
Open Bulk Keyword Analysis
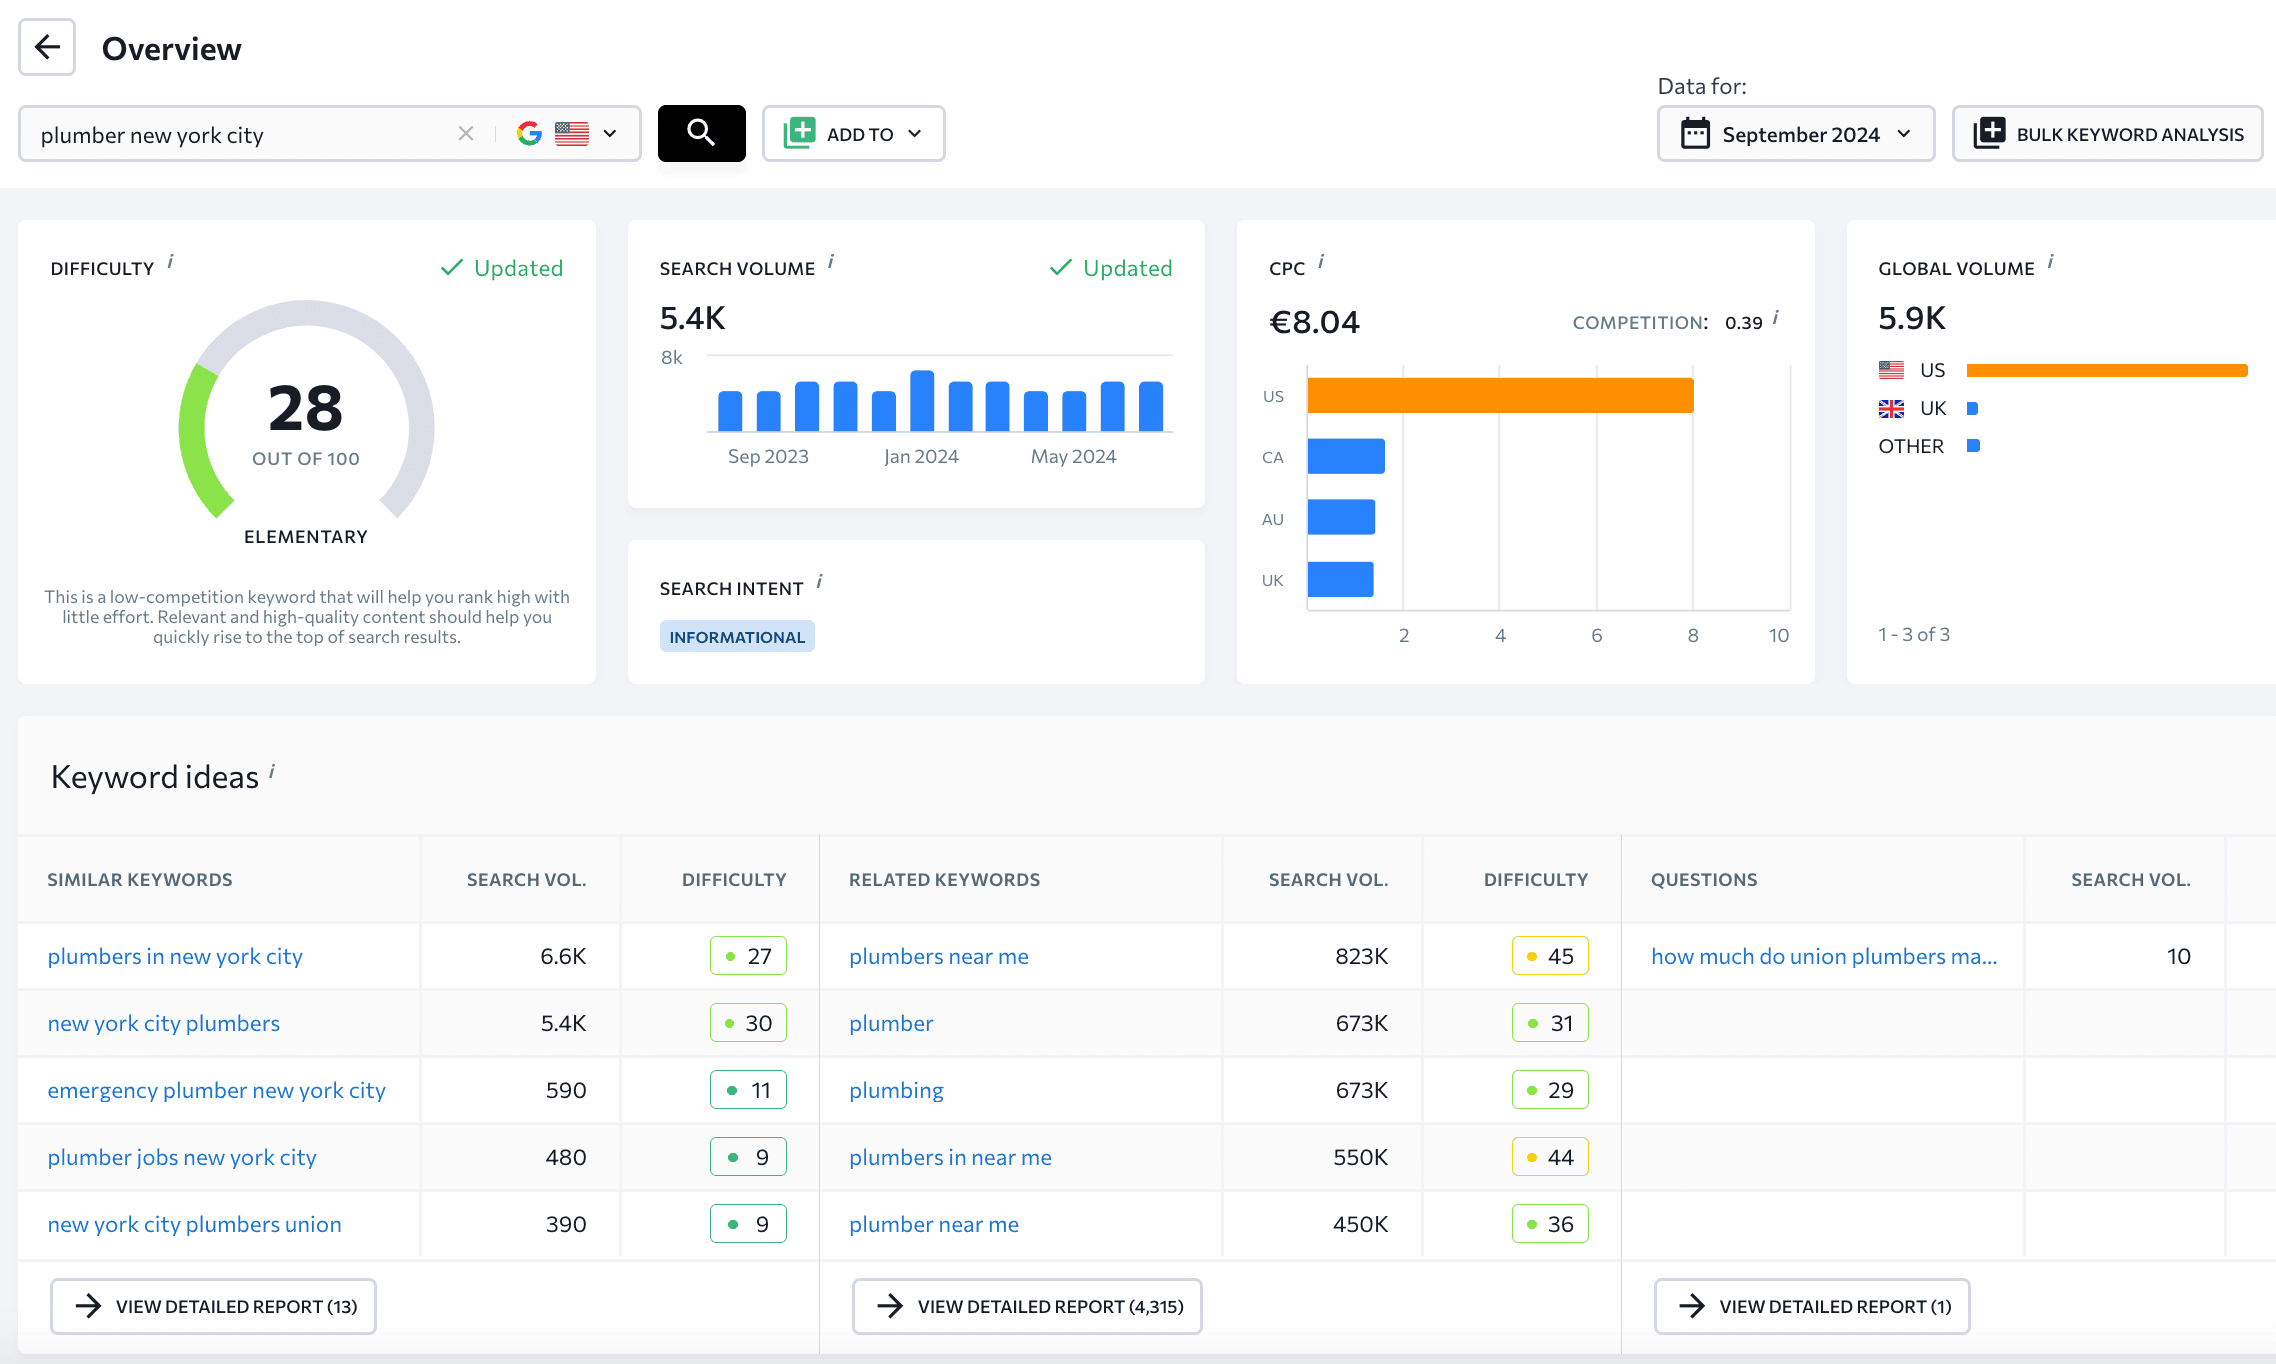click(x=2107, y=133)
